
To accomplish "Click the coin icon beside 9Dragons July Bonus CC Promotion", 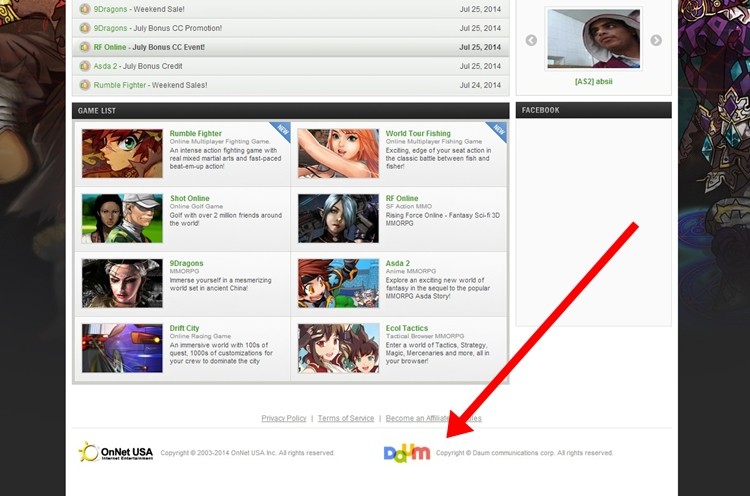I will pos(85,28).
